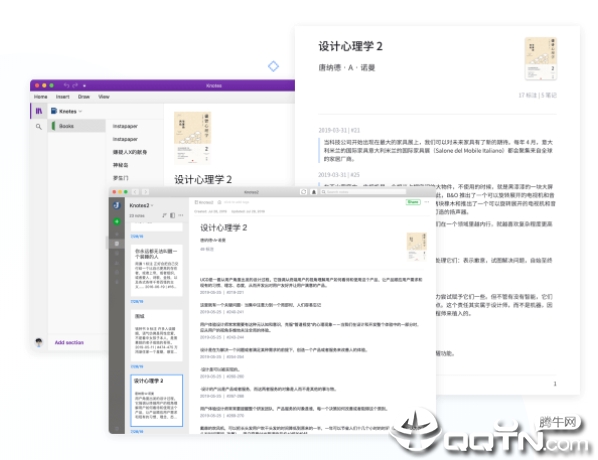Image resolution: width=598 pixels, height=460 pixels.
Task: Switch to the Draw ribbon tab
Action: tap(84, 97)
